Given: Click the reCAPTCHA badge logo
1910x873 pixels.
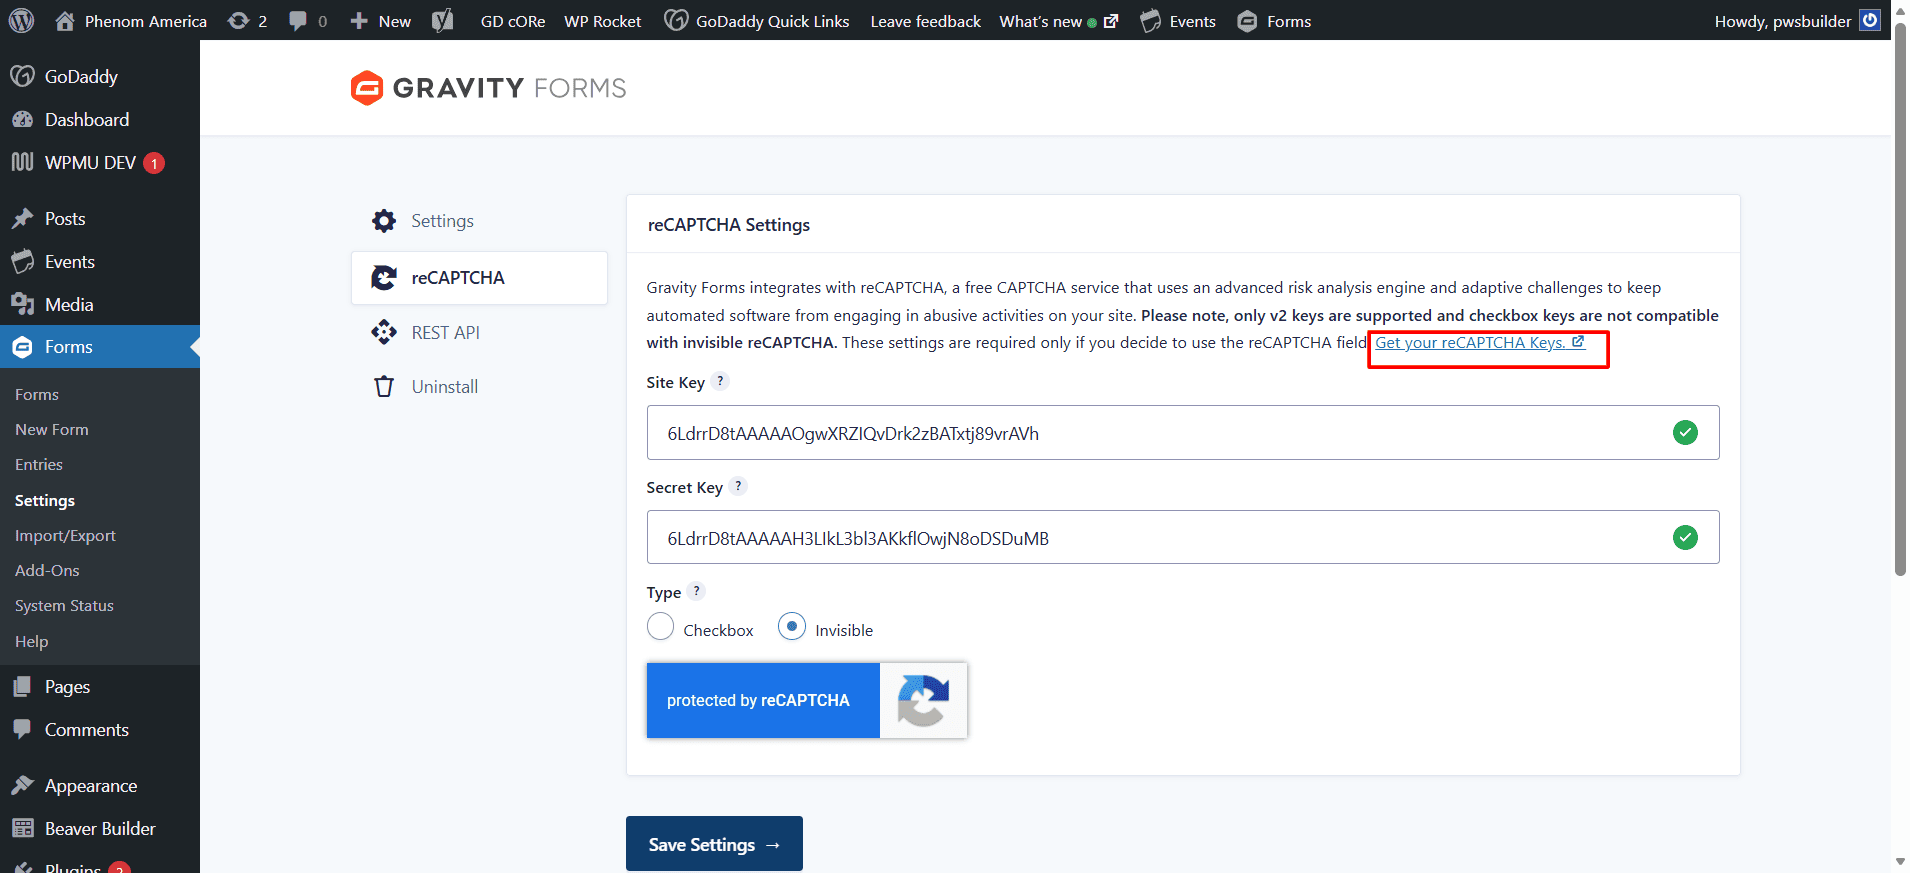Looking at the screenshot, I should click(x=923, y=700).
